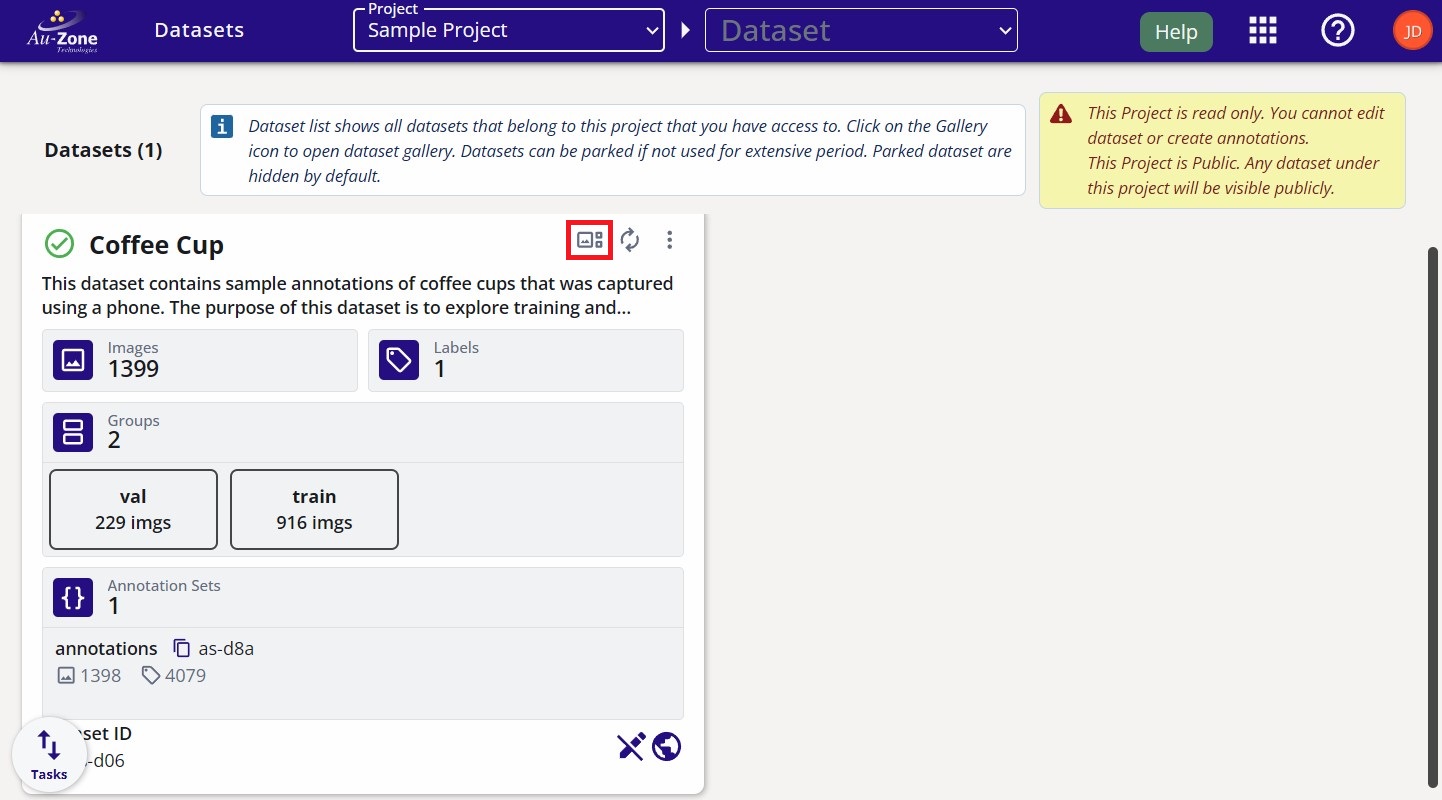
Task: Refresh the Coffee Cup dataset
Action: pos(630,240)
